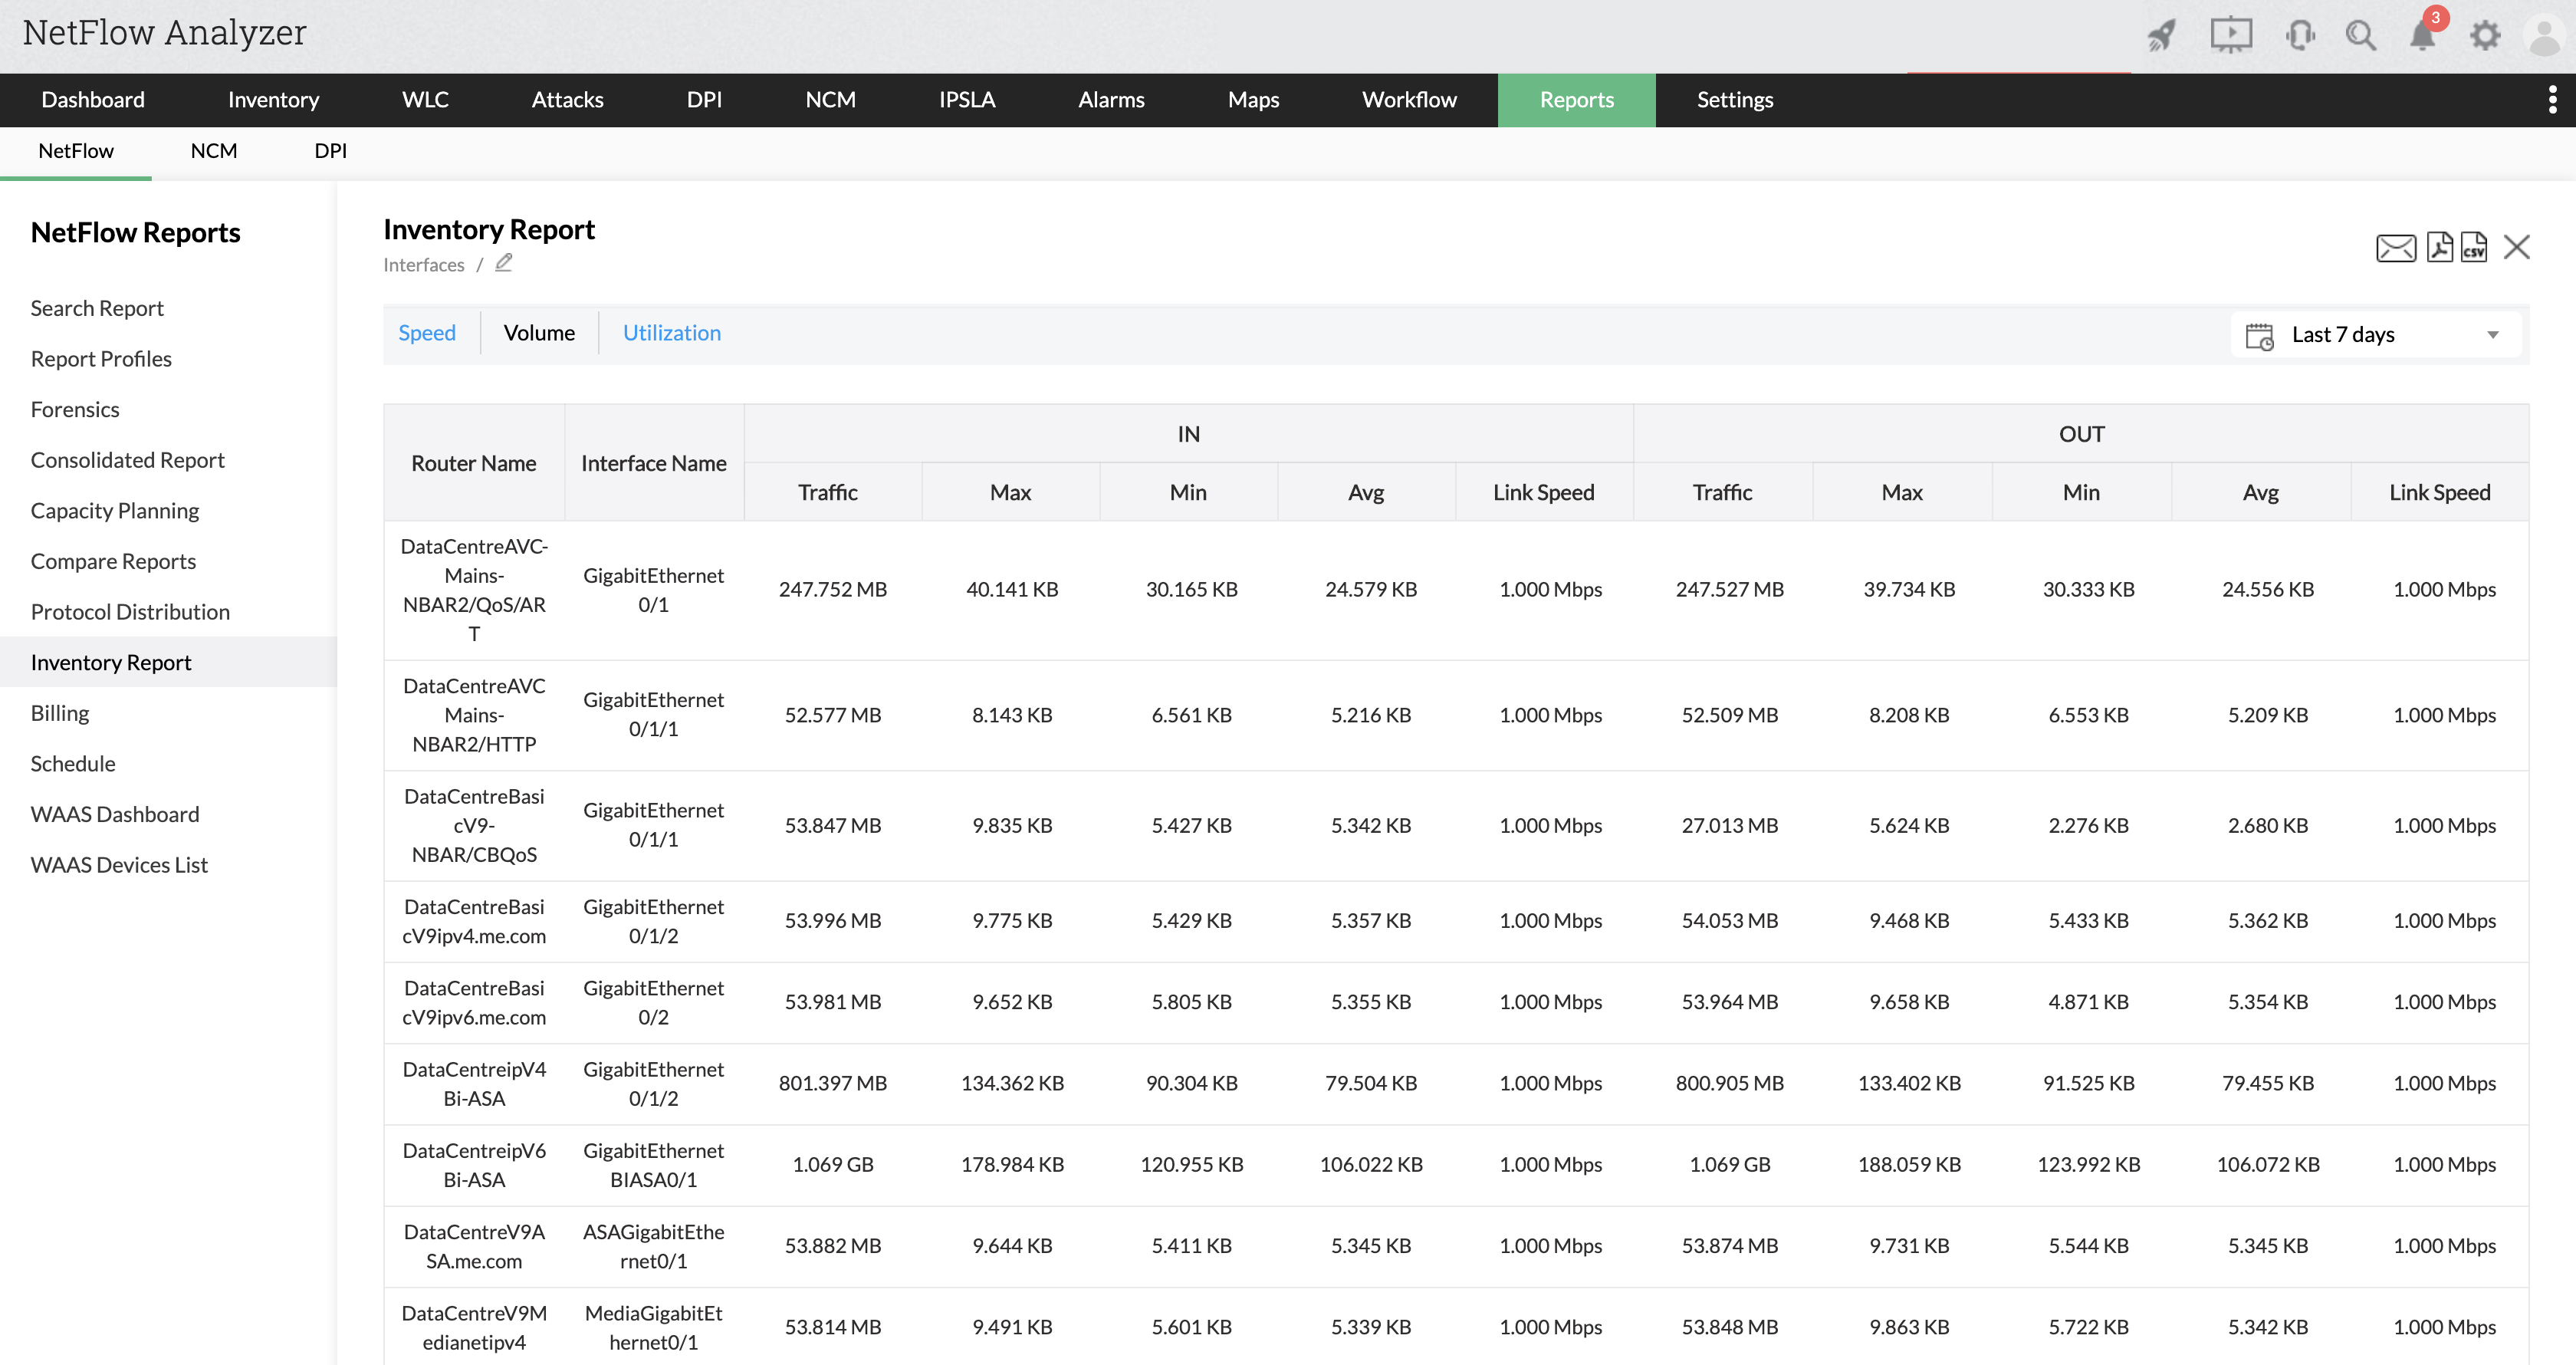The width and height of the screenshot is (2576, 1365).
Task: Click the rocket quick-start icon
Action: tap(2161, 36)
